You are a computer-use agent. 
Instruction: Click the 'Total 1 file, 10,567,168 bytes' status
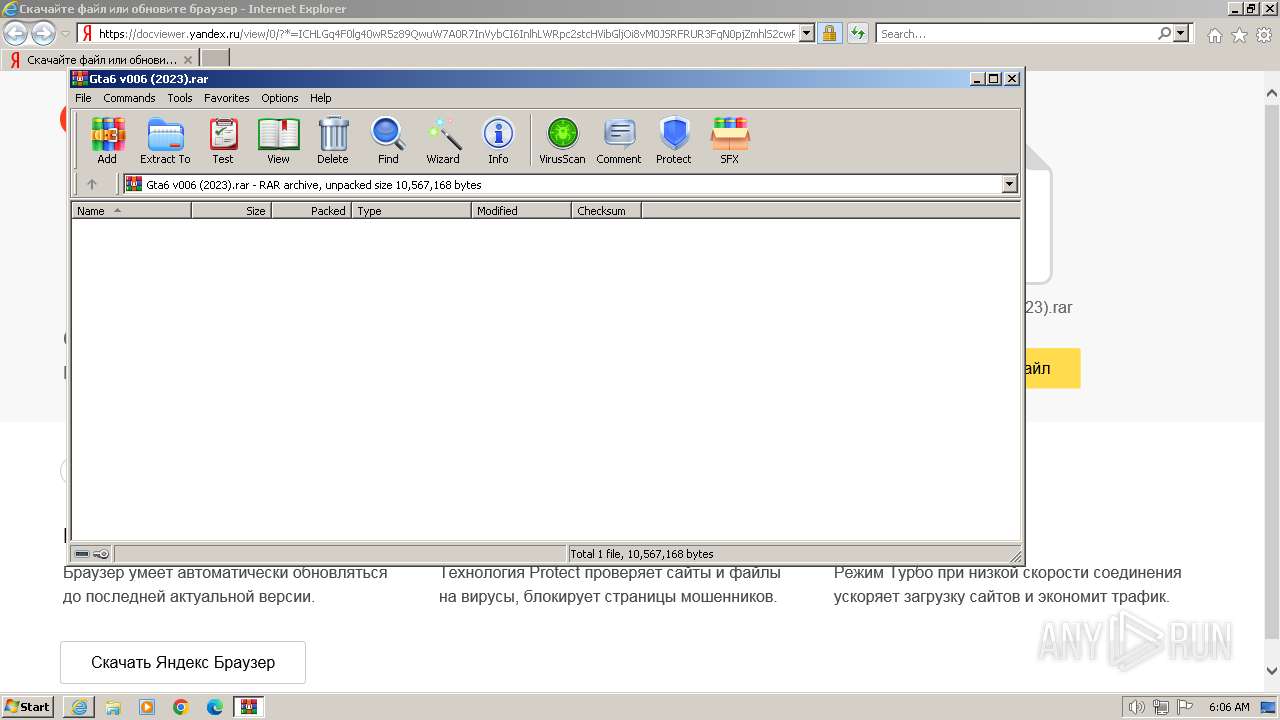[642, 554]
